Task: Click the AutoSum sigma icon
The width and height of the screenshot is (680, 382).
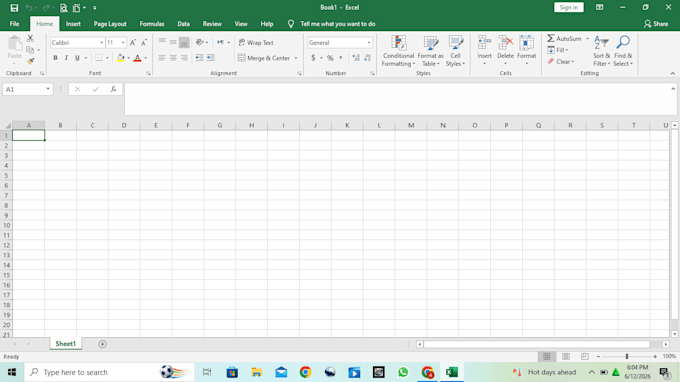Action: click(551, 39)
